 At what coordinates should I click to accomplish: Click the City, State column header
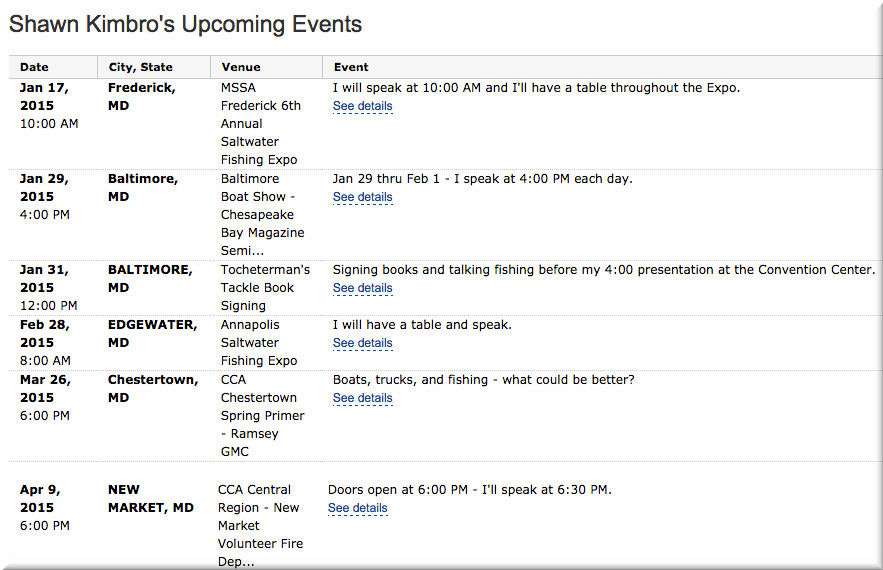(140, 67)
